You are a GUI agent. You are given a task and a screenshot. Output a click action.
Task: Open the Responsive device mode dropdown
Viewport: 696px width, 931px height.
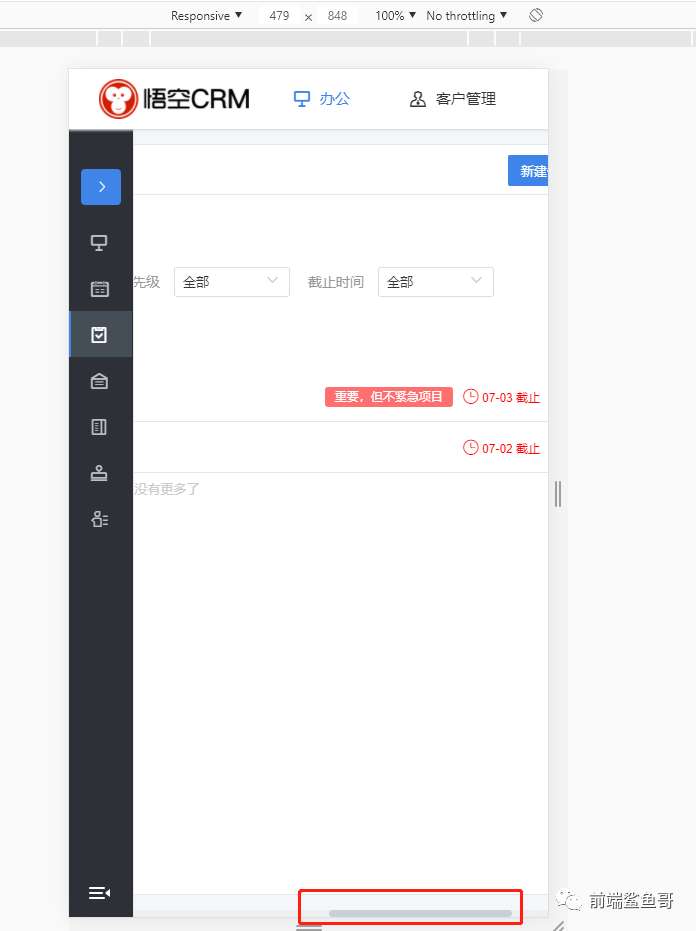click(x=207, y=15)
